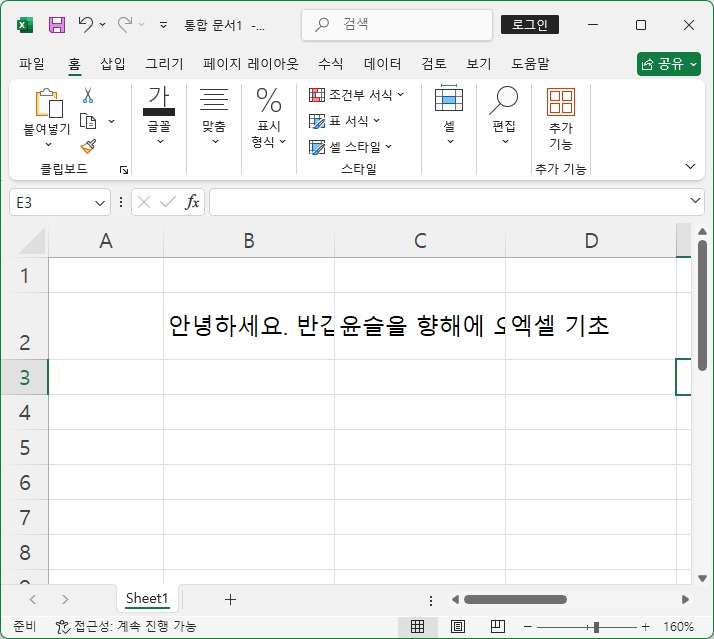Viewport: 714px width, 639px height.
Task: Customize the Quick Access Toolbar dropdown
Action: click(x=163, y=25)
